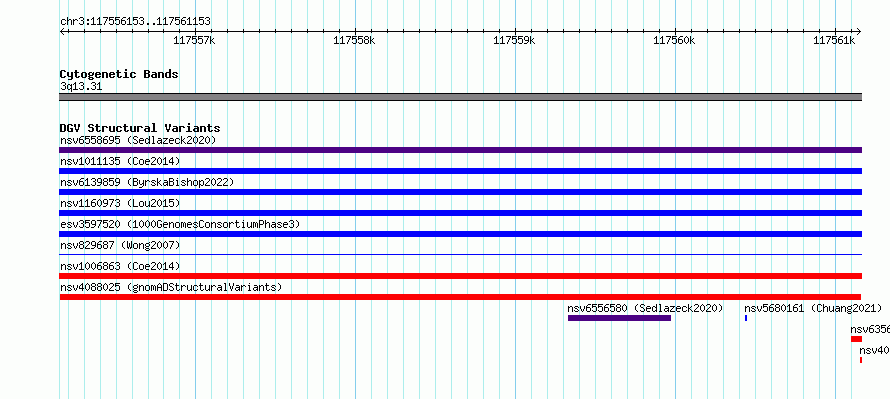This screenshot has height=399, width=890.
Task: Select the blue nsv6139859 variant bar
Action: tap(460, 192)
